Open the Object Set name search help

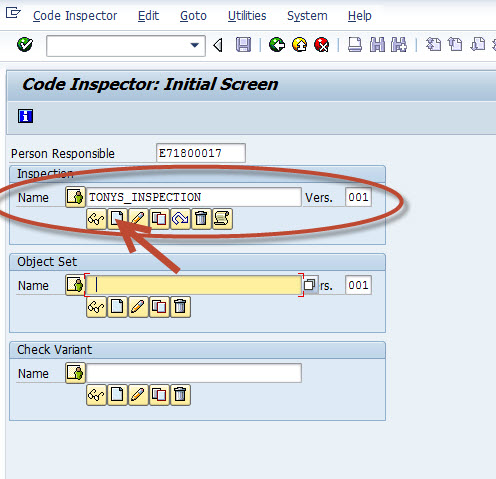pos(310,285)
